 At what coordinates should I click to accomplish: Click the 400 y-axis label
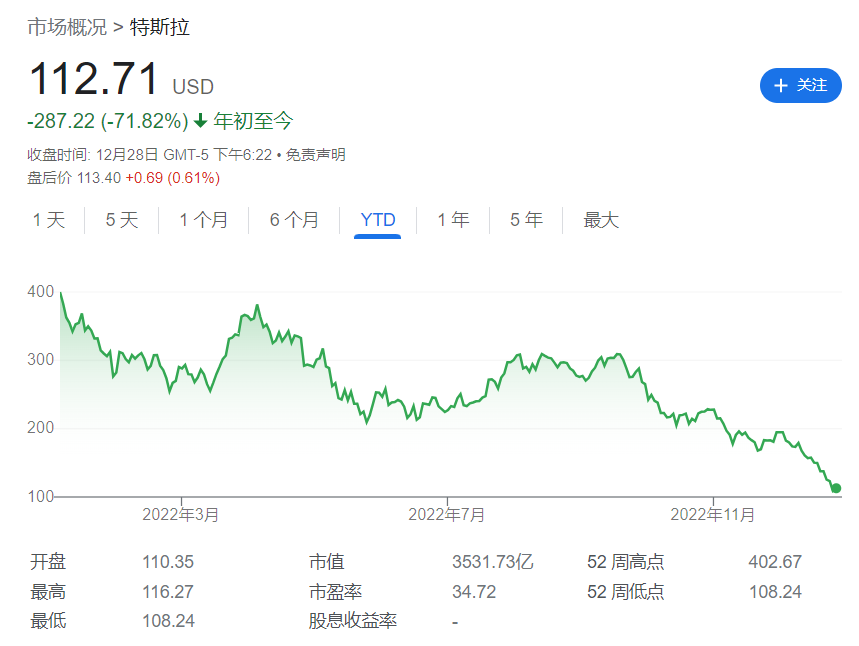[41, 291]
